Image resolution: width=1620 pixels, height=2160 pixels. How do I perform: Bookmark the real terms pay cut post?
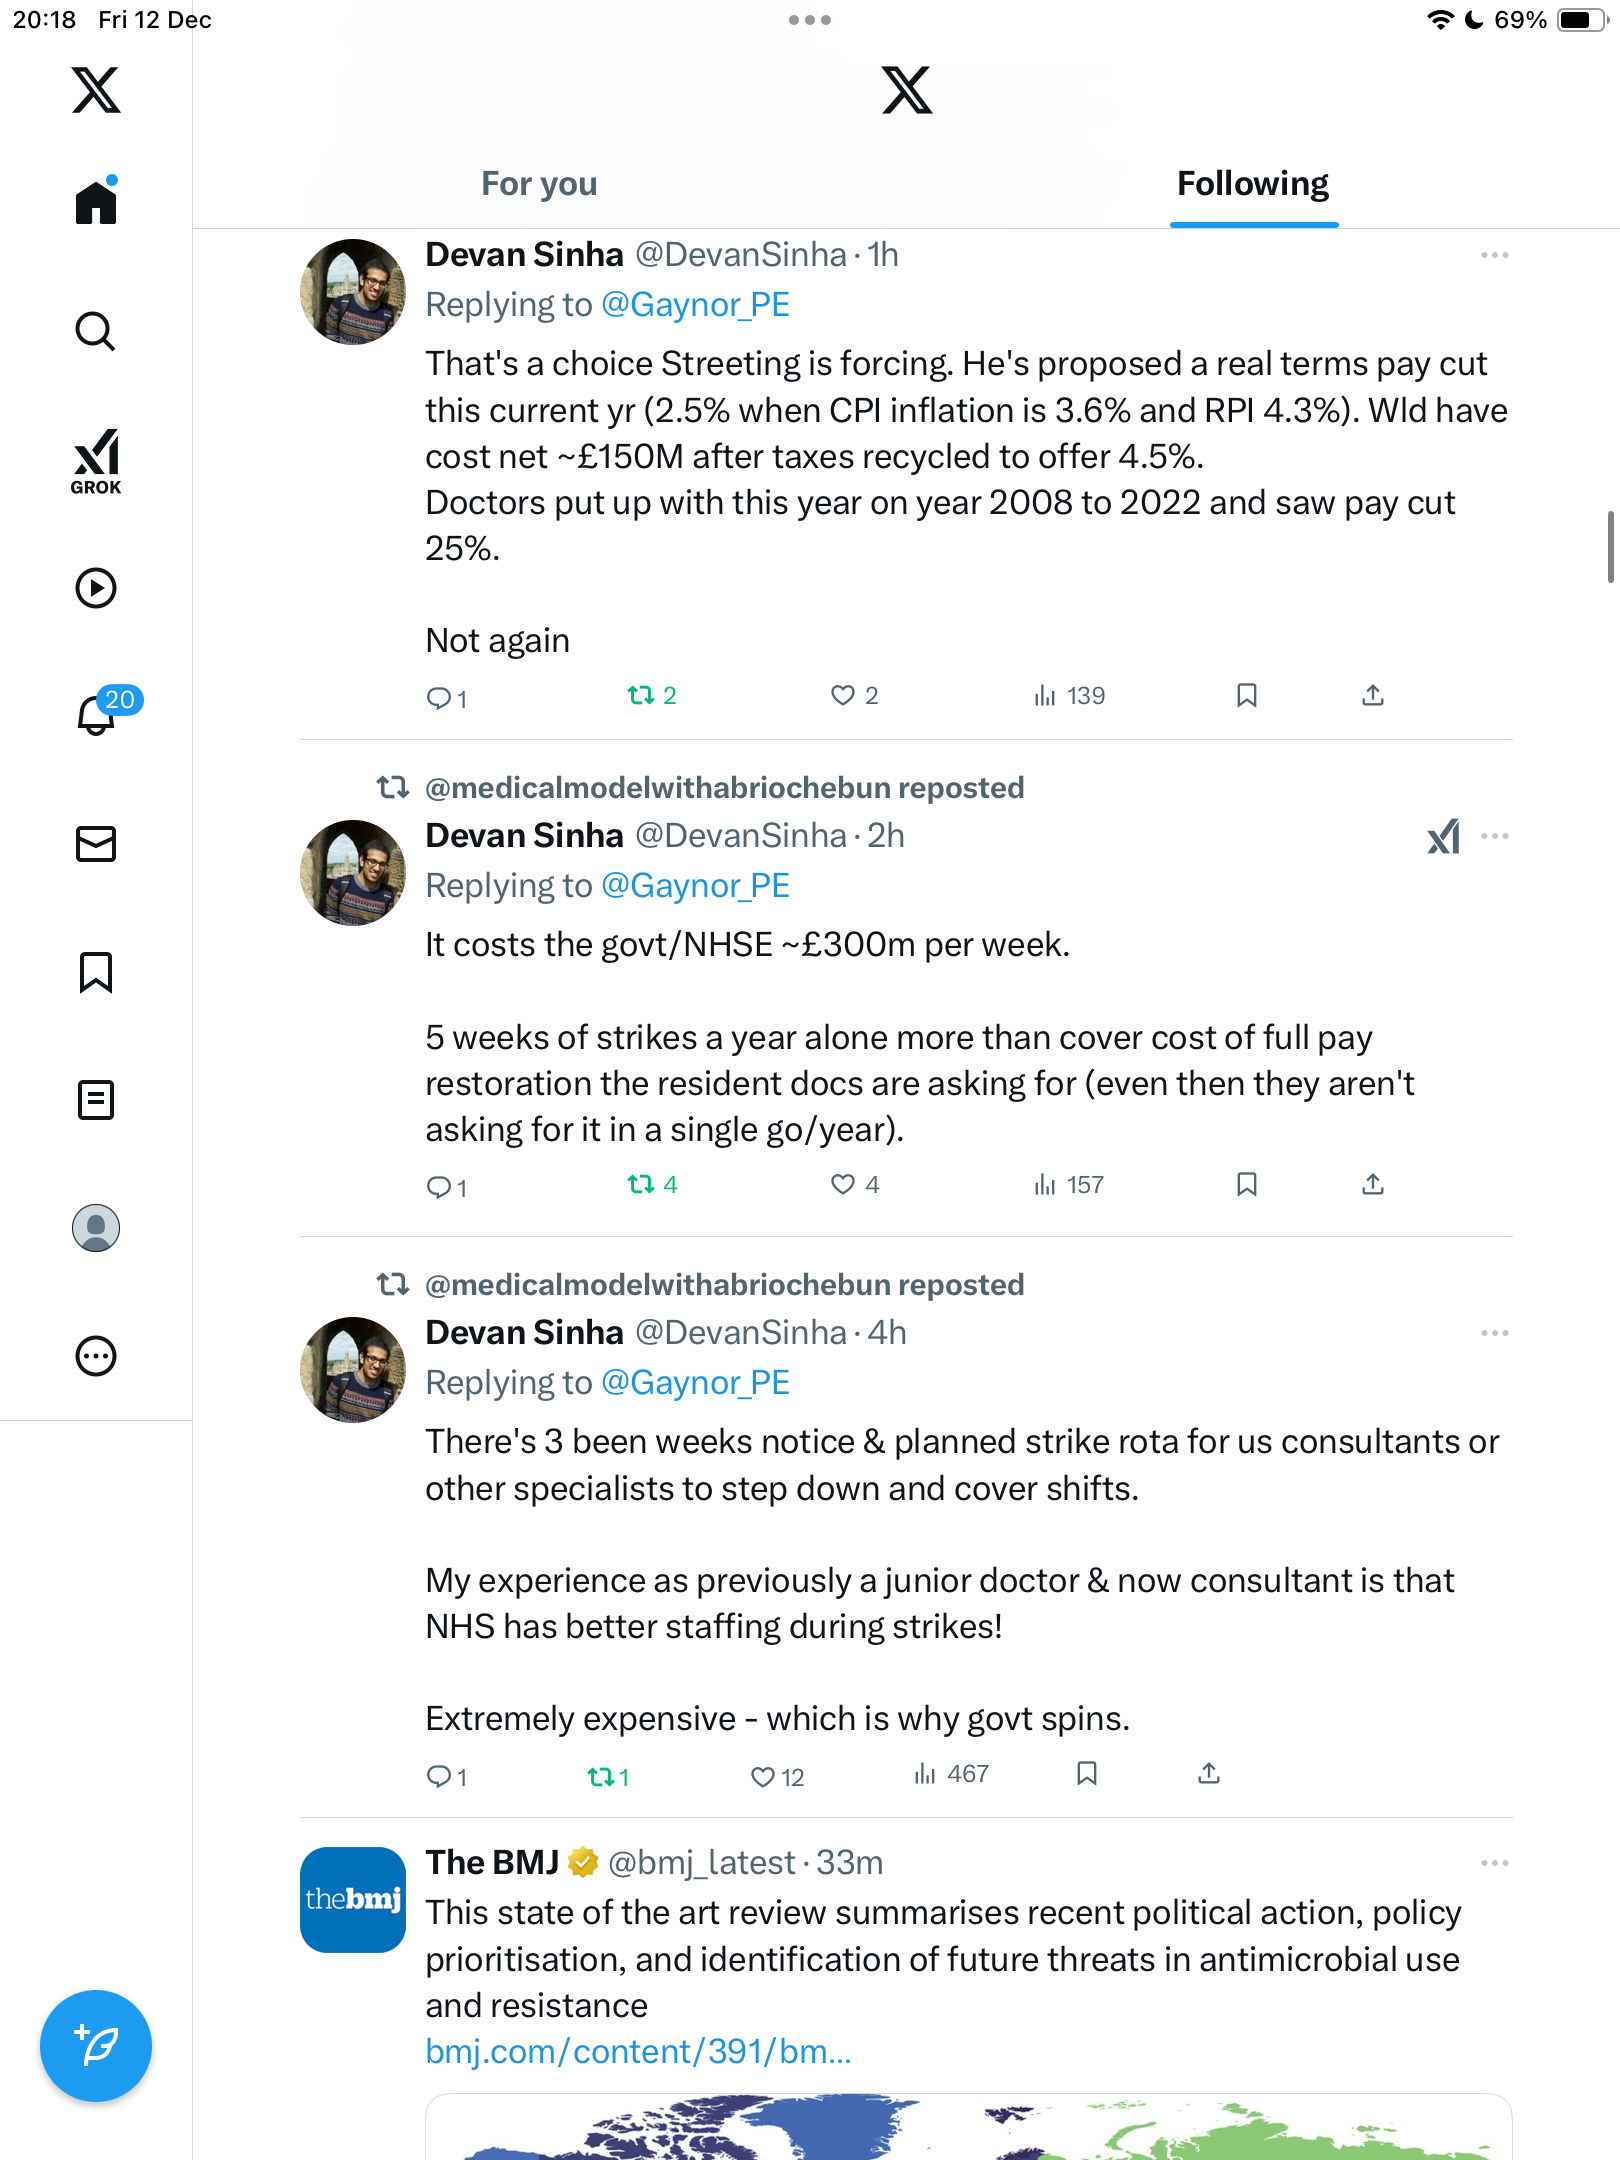[x=1246, y=696]
